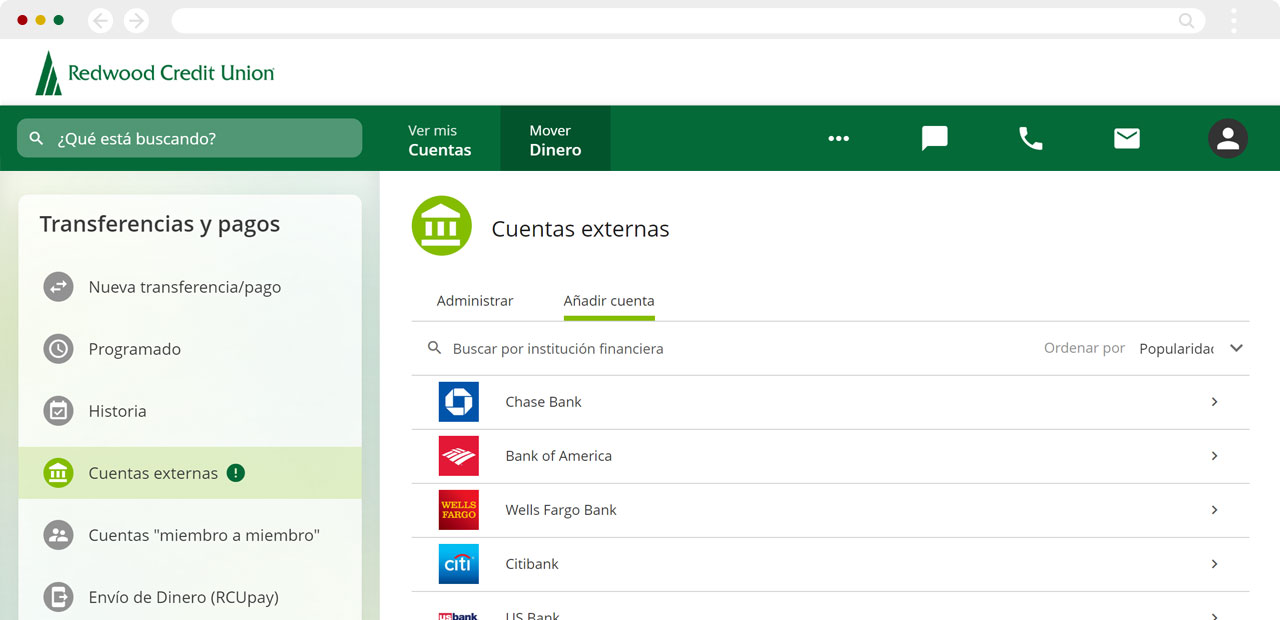Select the Wells Fargo Bank name
The height and width of the screenshot is (620, 1280).
pos(561,510)
